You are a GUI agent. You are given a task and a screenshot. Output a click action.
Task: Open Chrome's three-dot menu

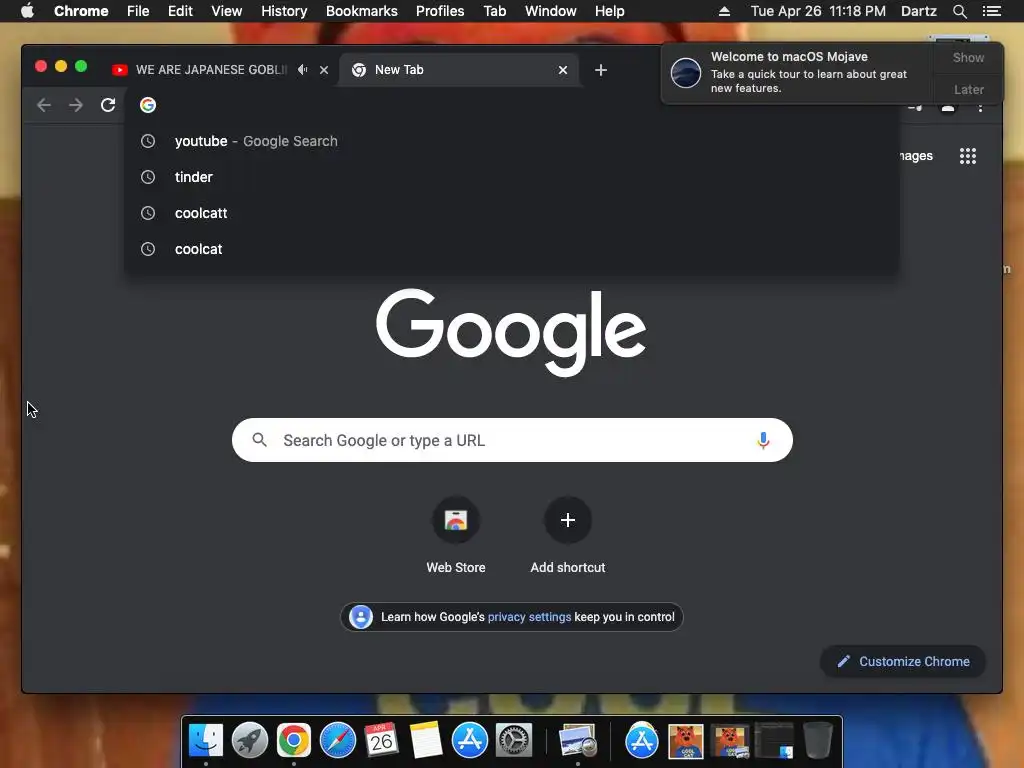pyautogui.click(x=980, y=108)
